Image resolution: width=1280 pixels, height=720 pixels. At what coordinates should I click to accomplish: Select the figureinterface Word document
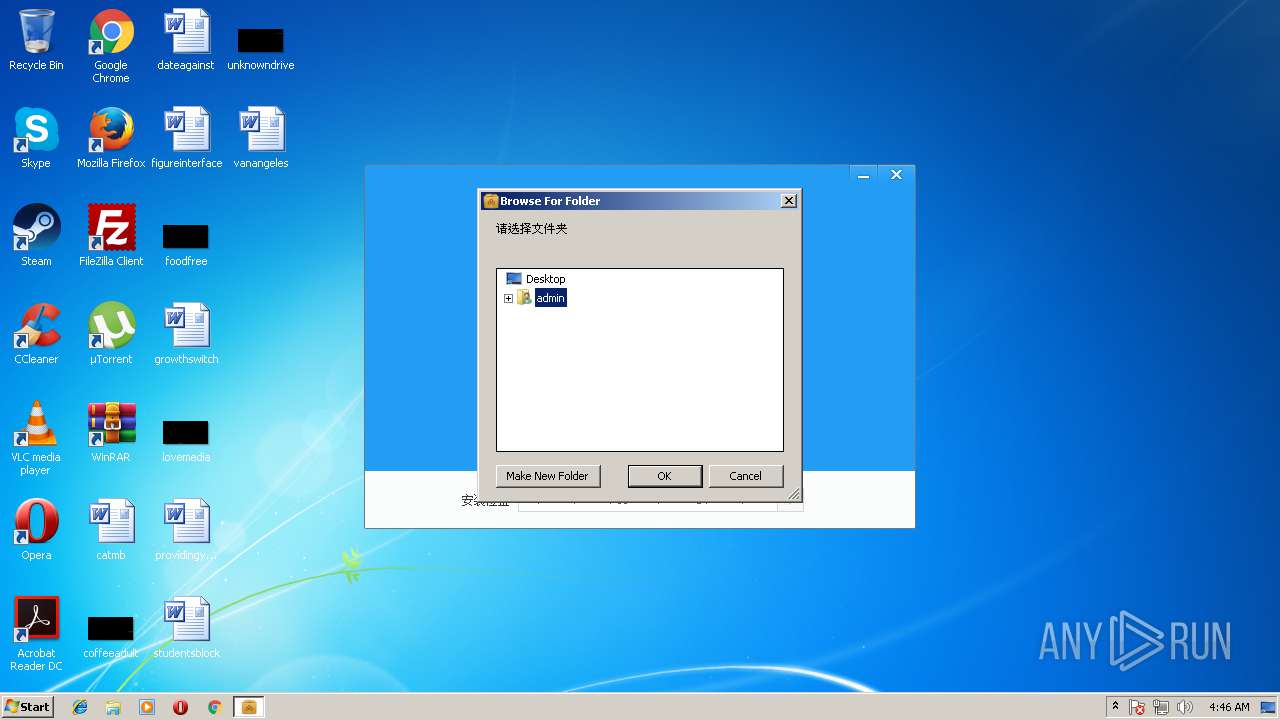[x=186, y=138]
